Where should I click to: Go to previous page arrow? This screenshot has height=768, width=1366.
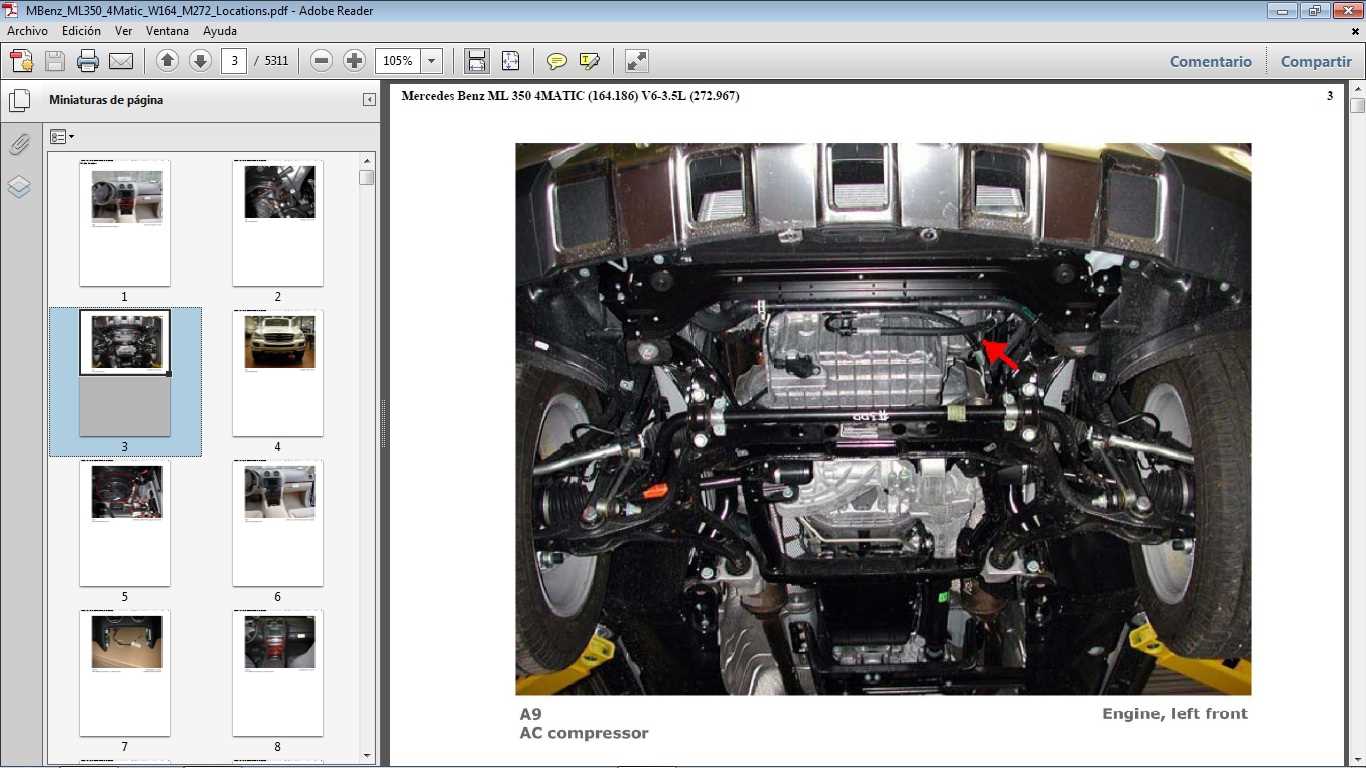pos(167,61)
